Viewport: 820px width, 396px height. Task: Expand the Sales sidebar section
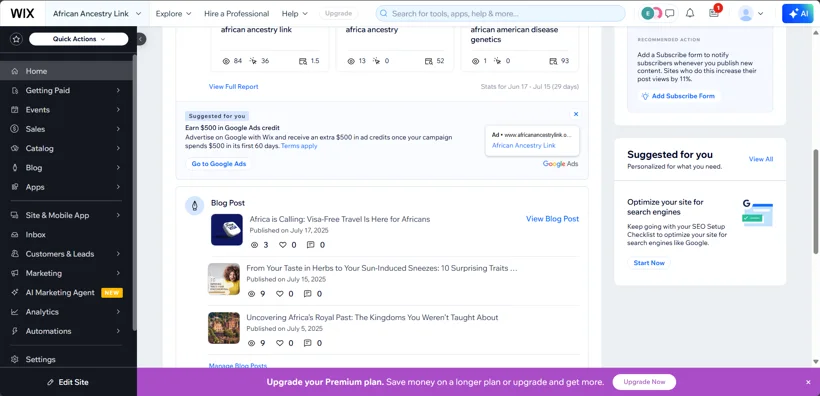click(x=66, y=129)
